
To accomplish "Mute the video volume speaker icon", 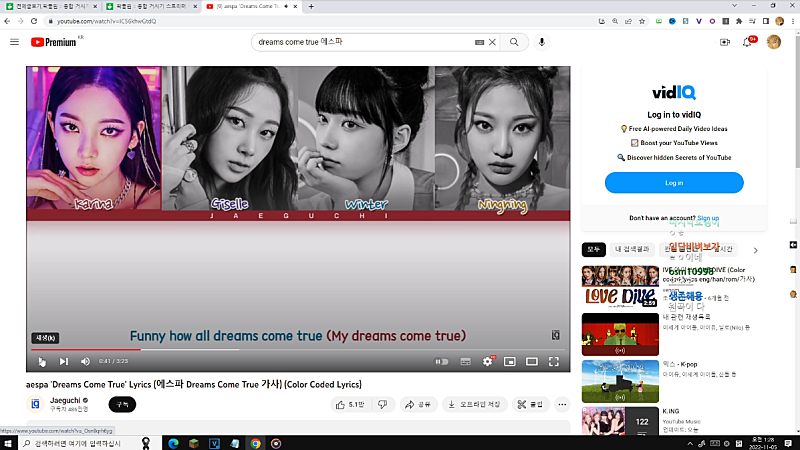I will (x=85, y=361).
